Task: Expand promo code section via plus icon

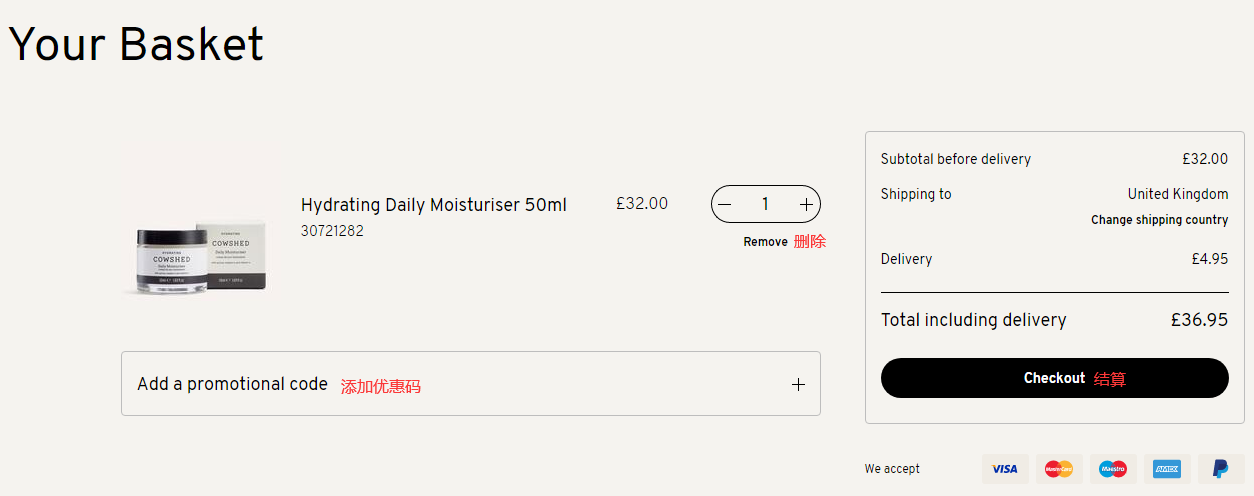Action: (798, 384)
